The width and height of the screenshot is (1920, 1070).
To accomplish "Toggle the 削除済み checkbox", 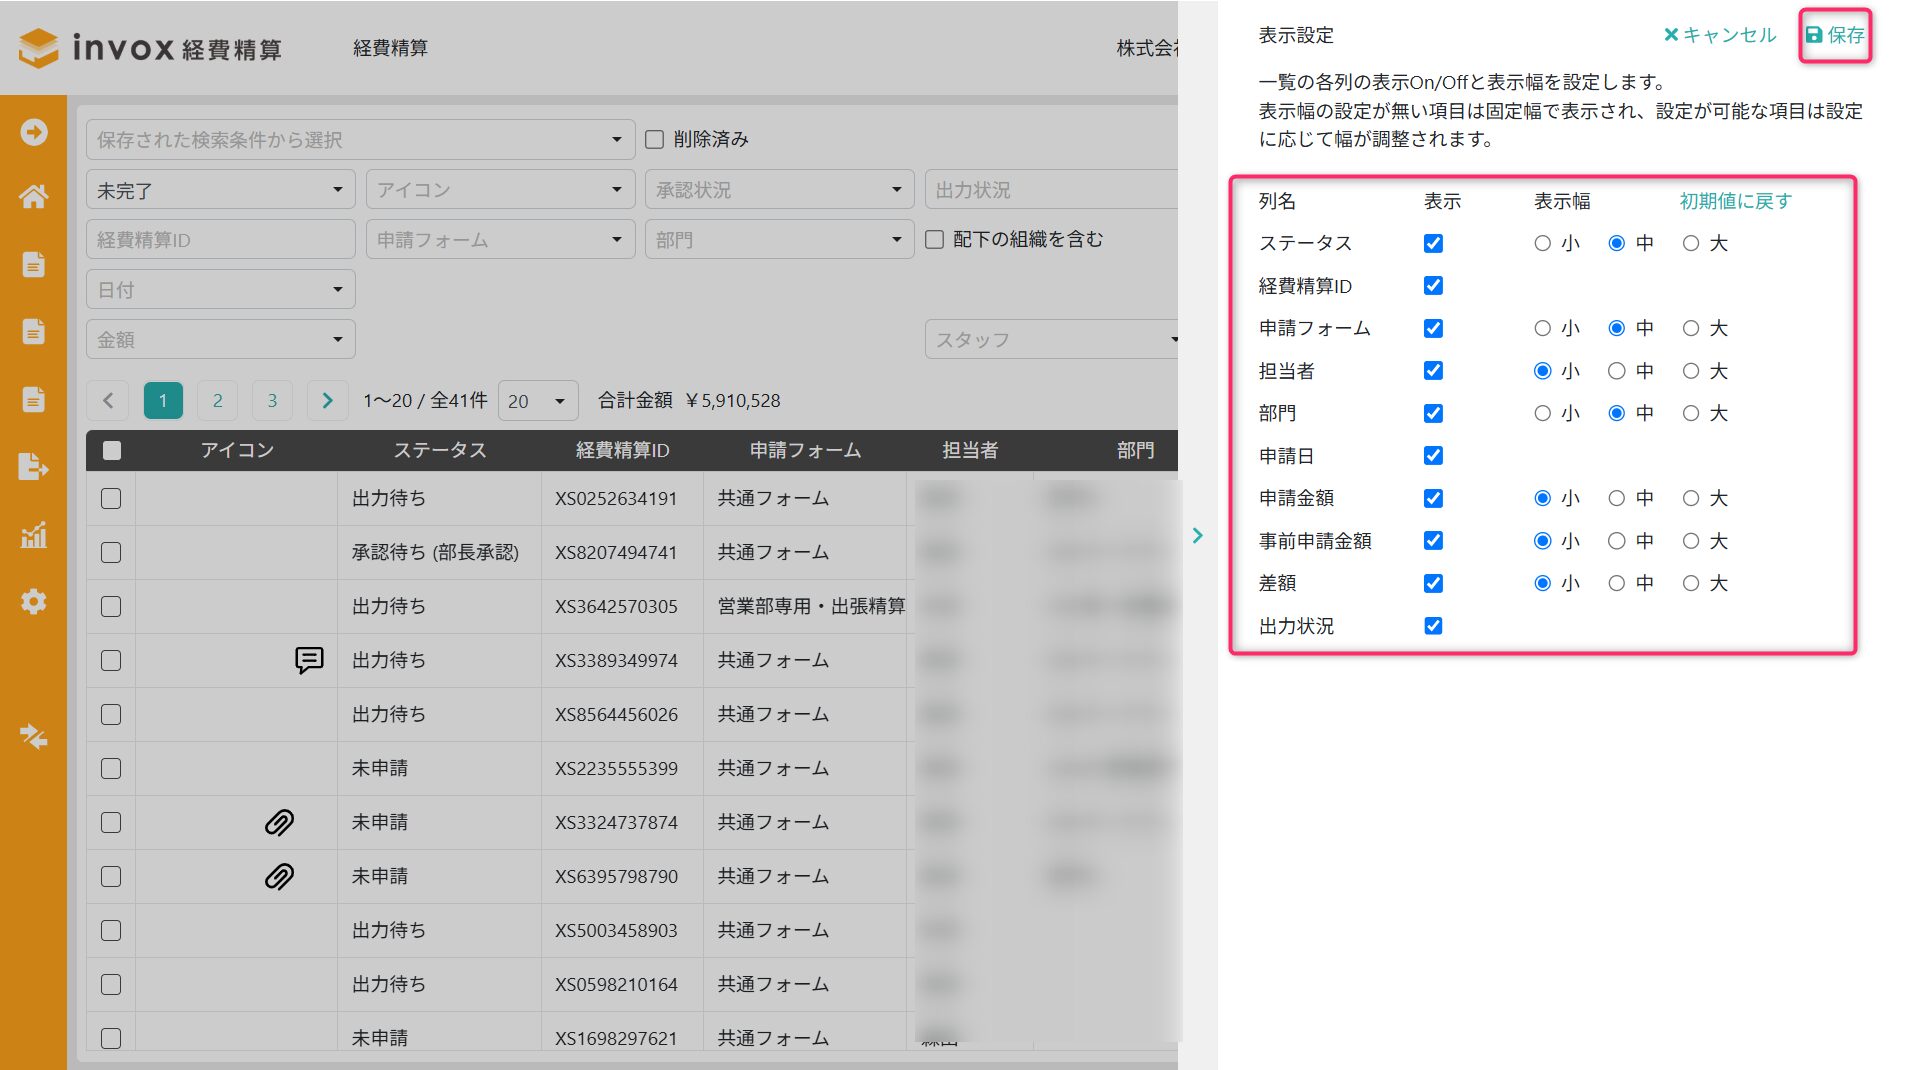I will [x=655, y=140].
